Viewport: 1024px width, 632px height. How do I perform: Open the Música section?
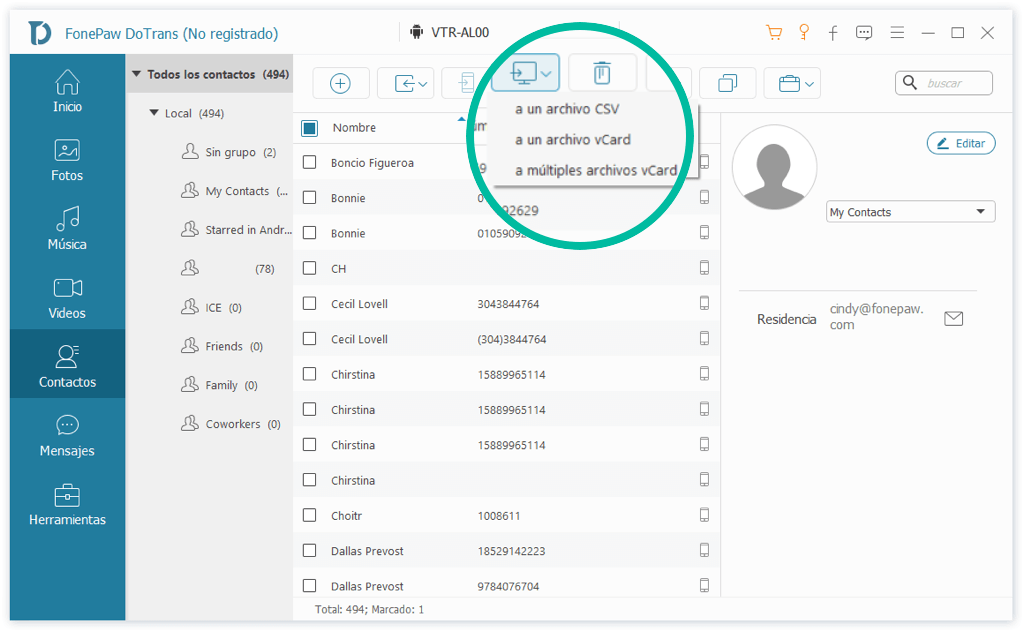67,229
